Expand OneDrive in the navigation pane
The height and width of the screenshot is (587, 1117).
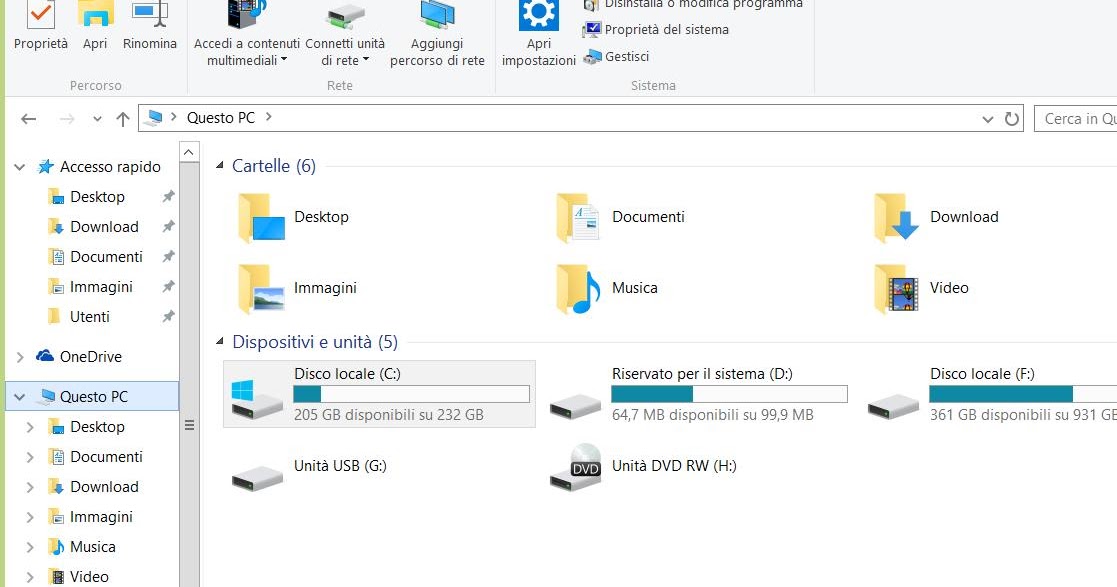click(18, 356)
